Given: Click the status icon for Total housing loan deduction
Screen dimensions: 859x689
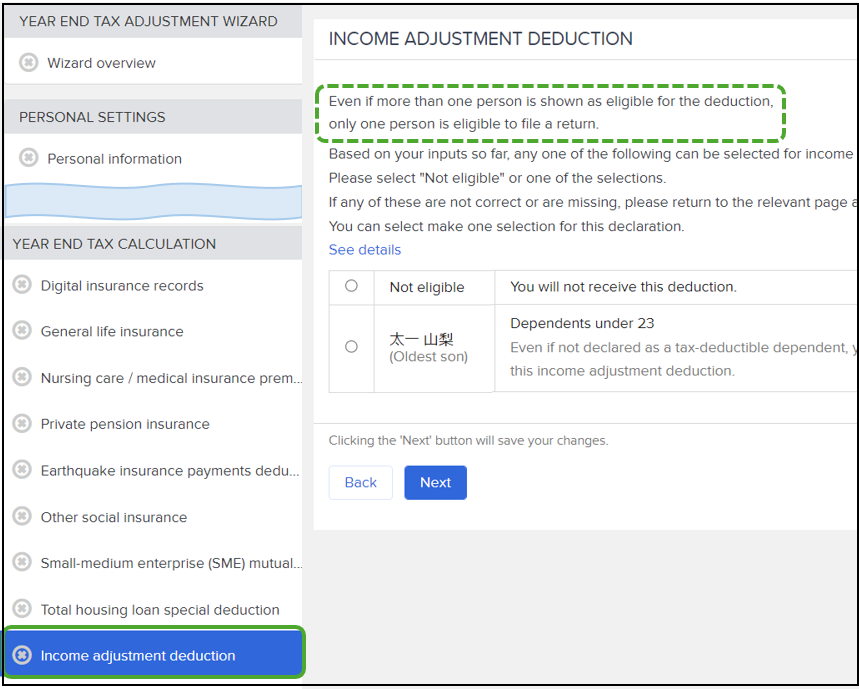Looking at the screenshot, I should (x=22, y=609).
